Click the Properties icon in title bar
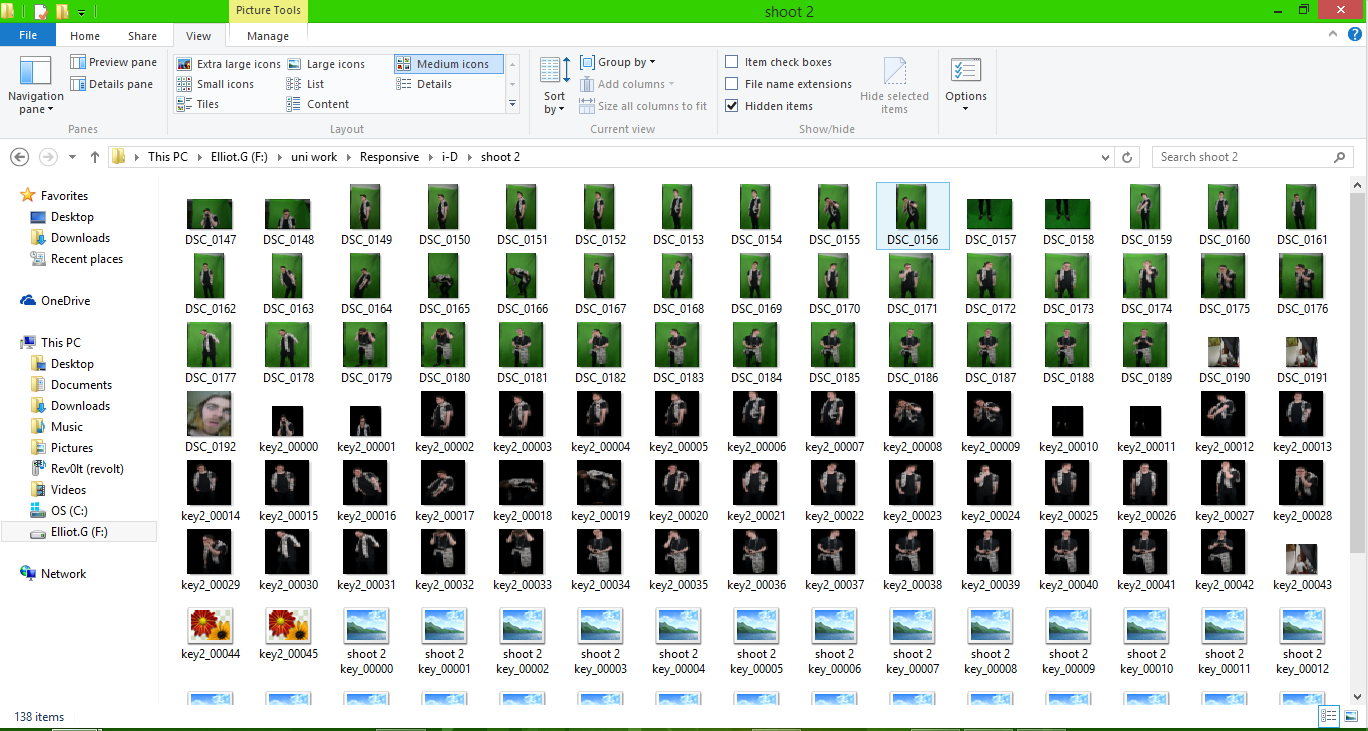This screenshot has width=1368, height=731. 41,11
